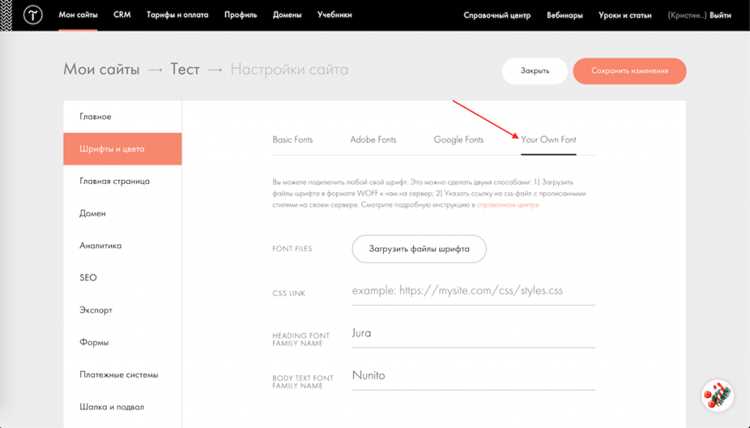Open Мои сайты in top navigation
Viewport: 750px width, 428px height.
[x=78, y=15]
